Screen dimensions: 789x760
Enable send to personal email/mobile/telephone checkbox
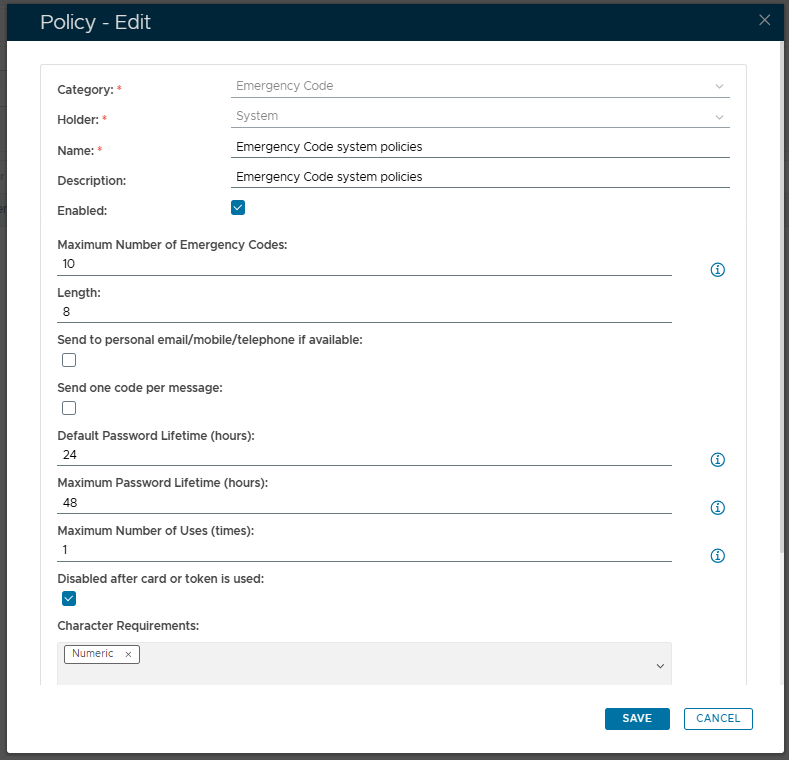69,360
